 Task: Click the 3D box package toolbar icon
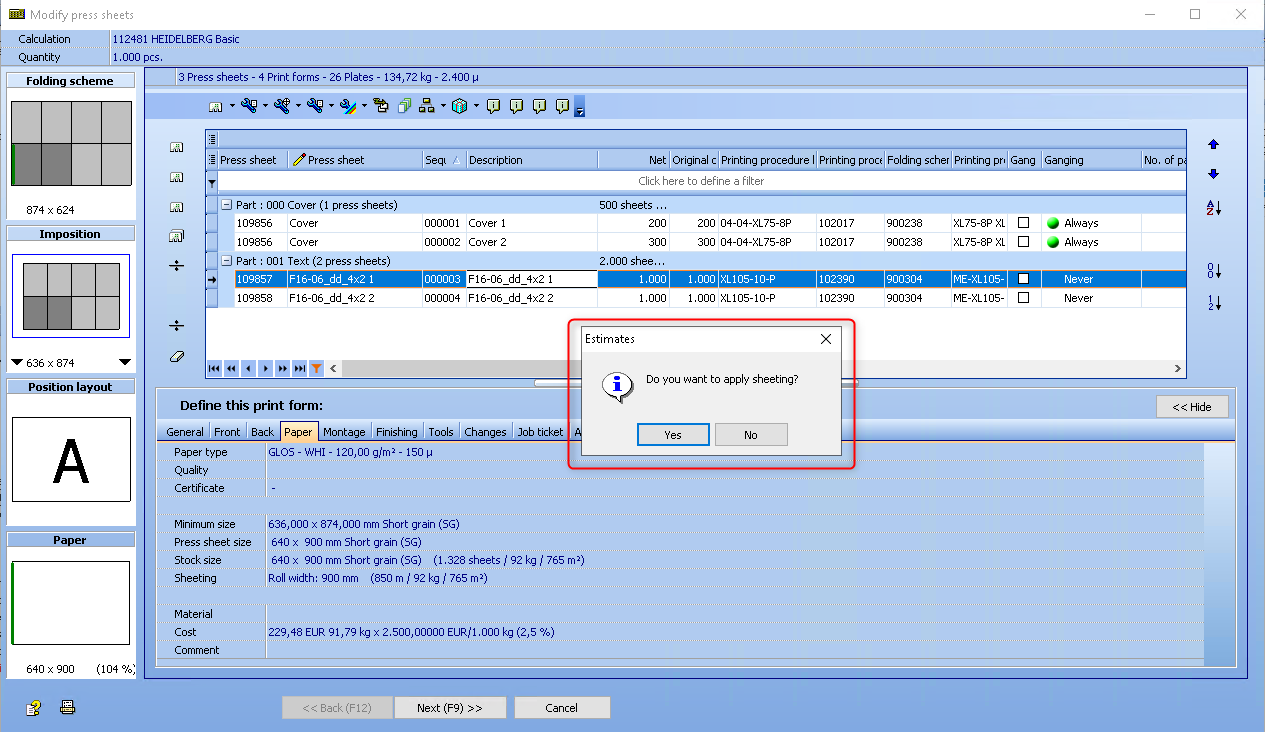[x=460, y=105]
